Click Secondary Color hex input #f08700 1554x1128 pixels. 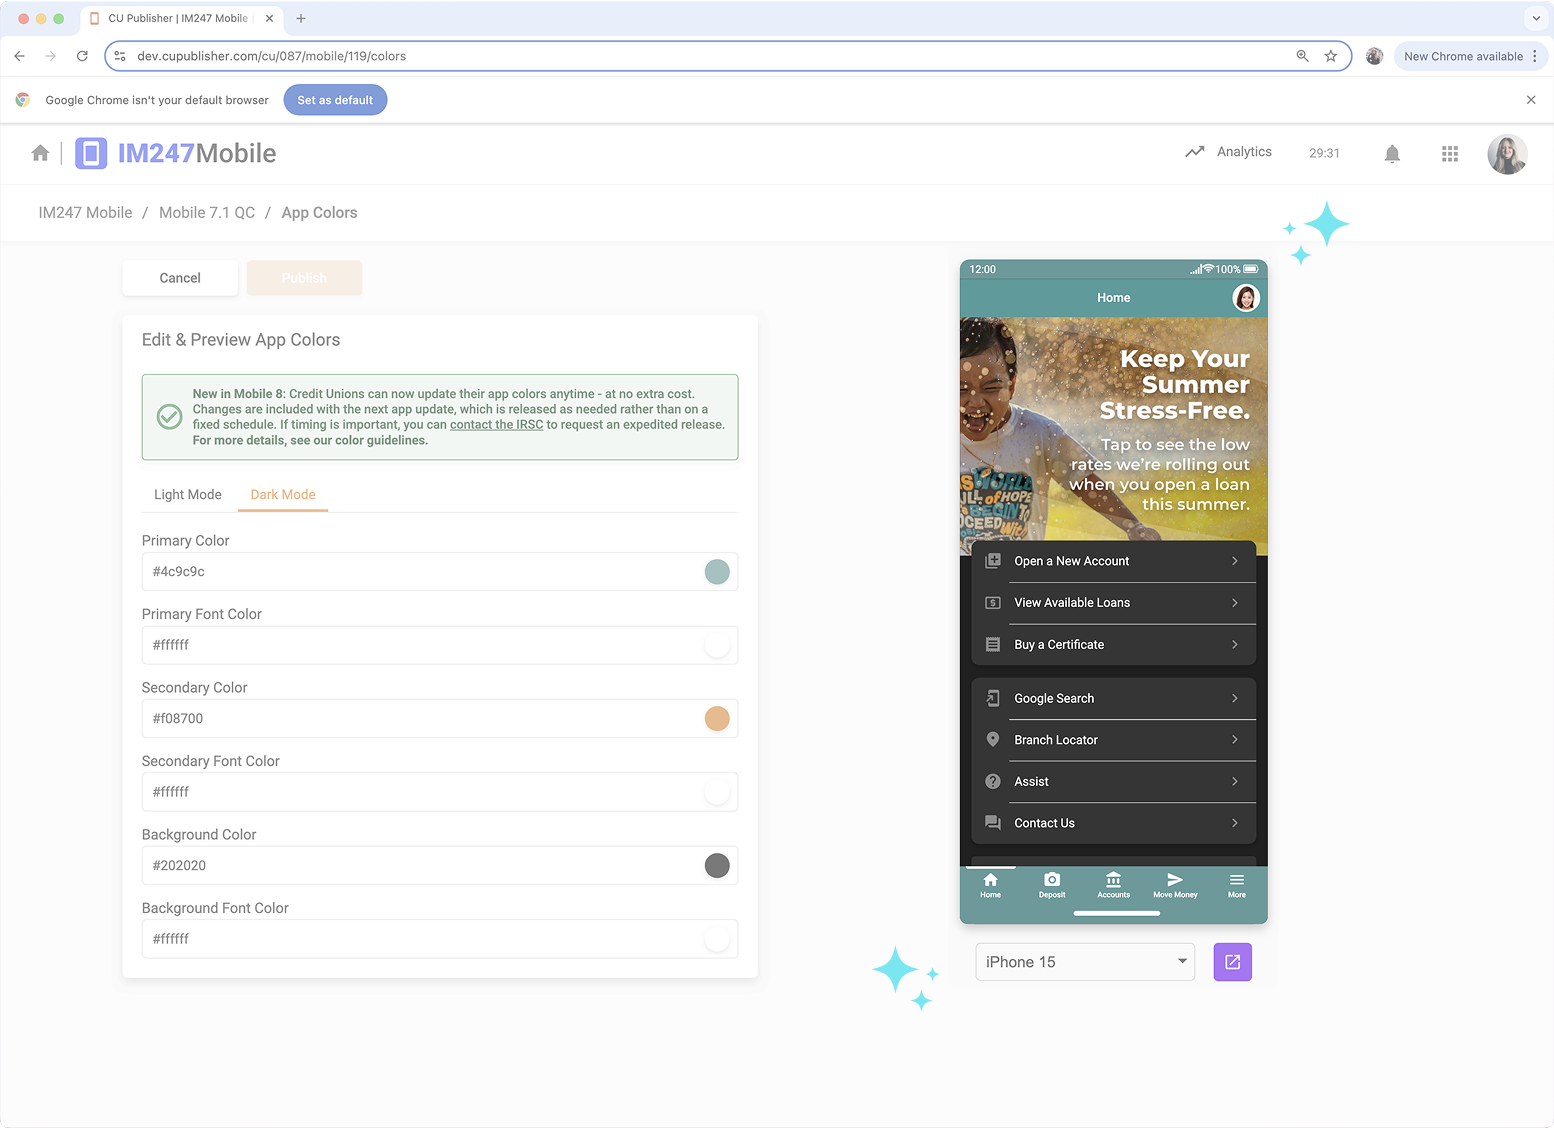[440, 719]
